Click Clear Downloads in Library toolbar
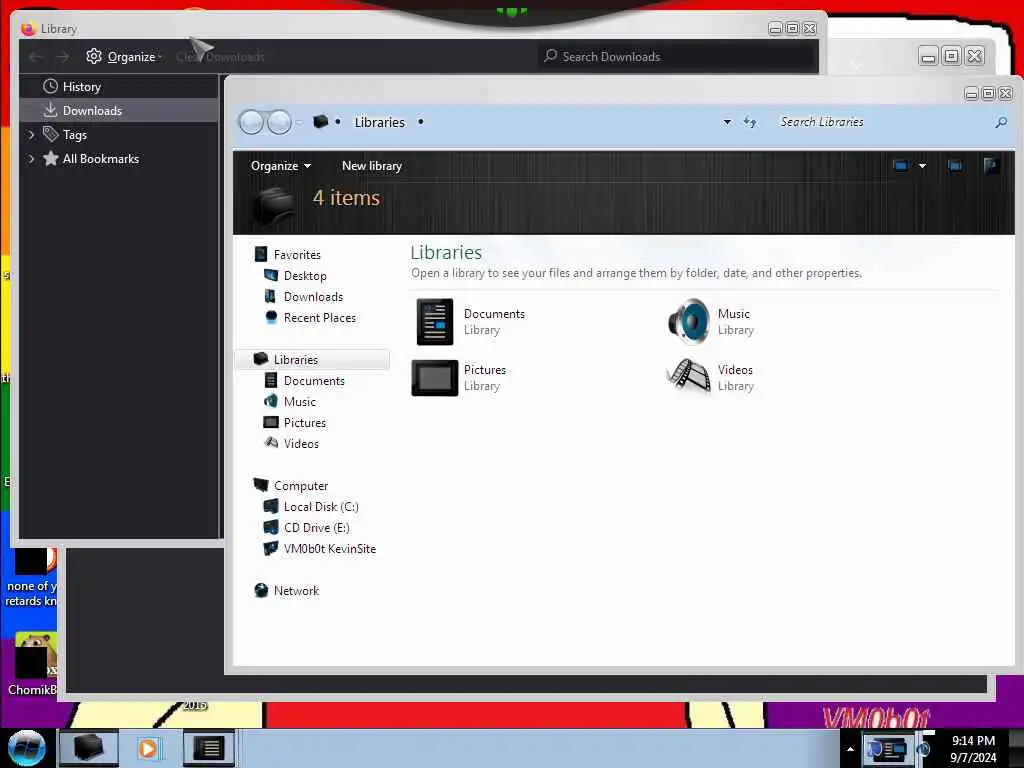Screen dimensions: 1024x768 click(219, 57)
